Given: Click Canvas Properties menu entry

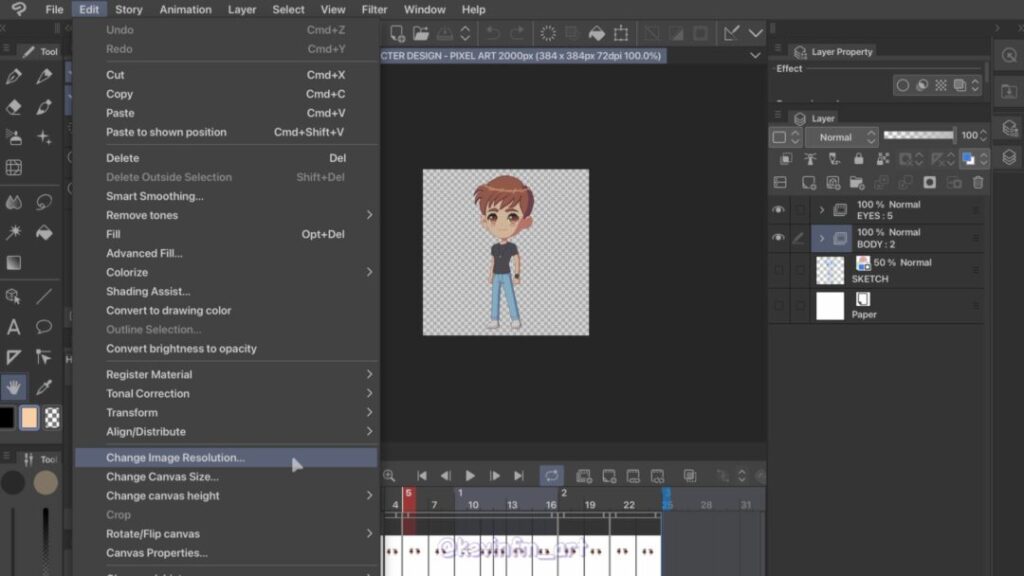Looking at the screenshot, I should [x=157, y=553].
